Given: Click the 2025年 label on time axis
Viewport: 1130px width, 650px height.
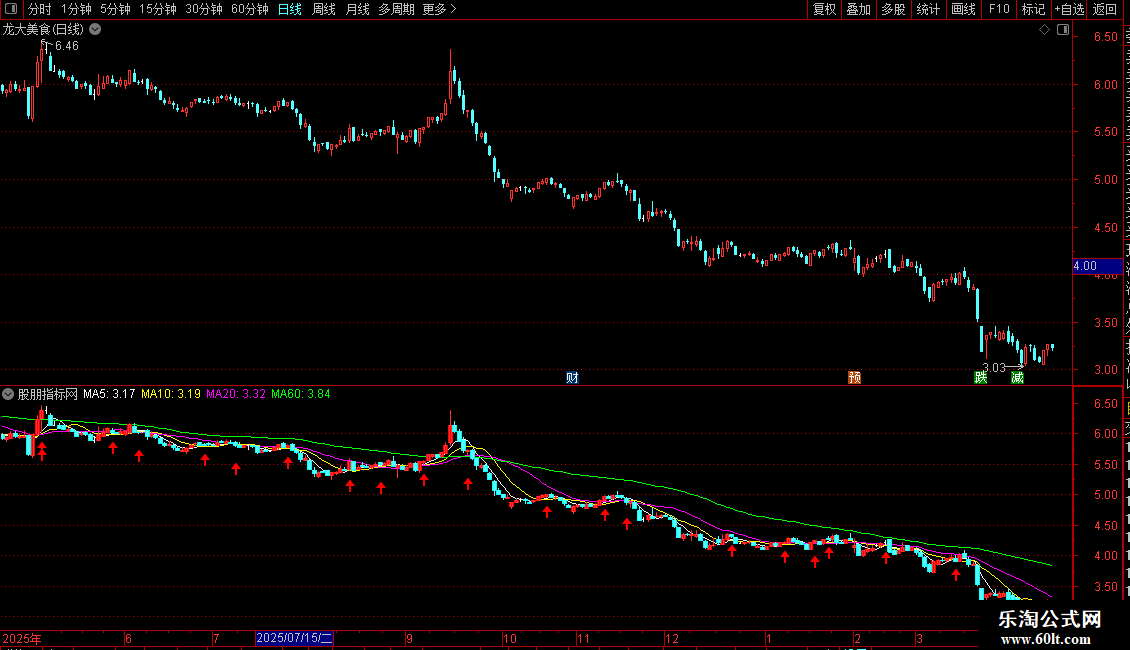Looking at the screenshot, I should pyautogui.click(x=22, y=638).
